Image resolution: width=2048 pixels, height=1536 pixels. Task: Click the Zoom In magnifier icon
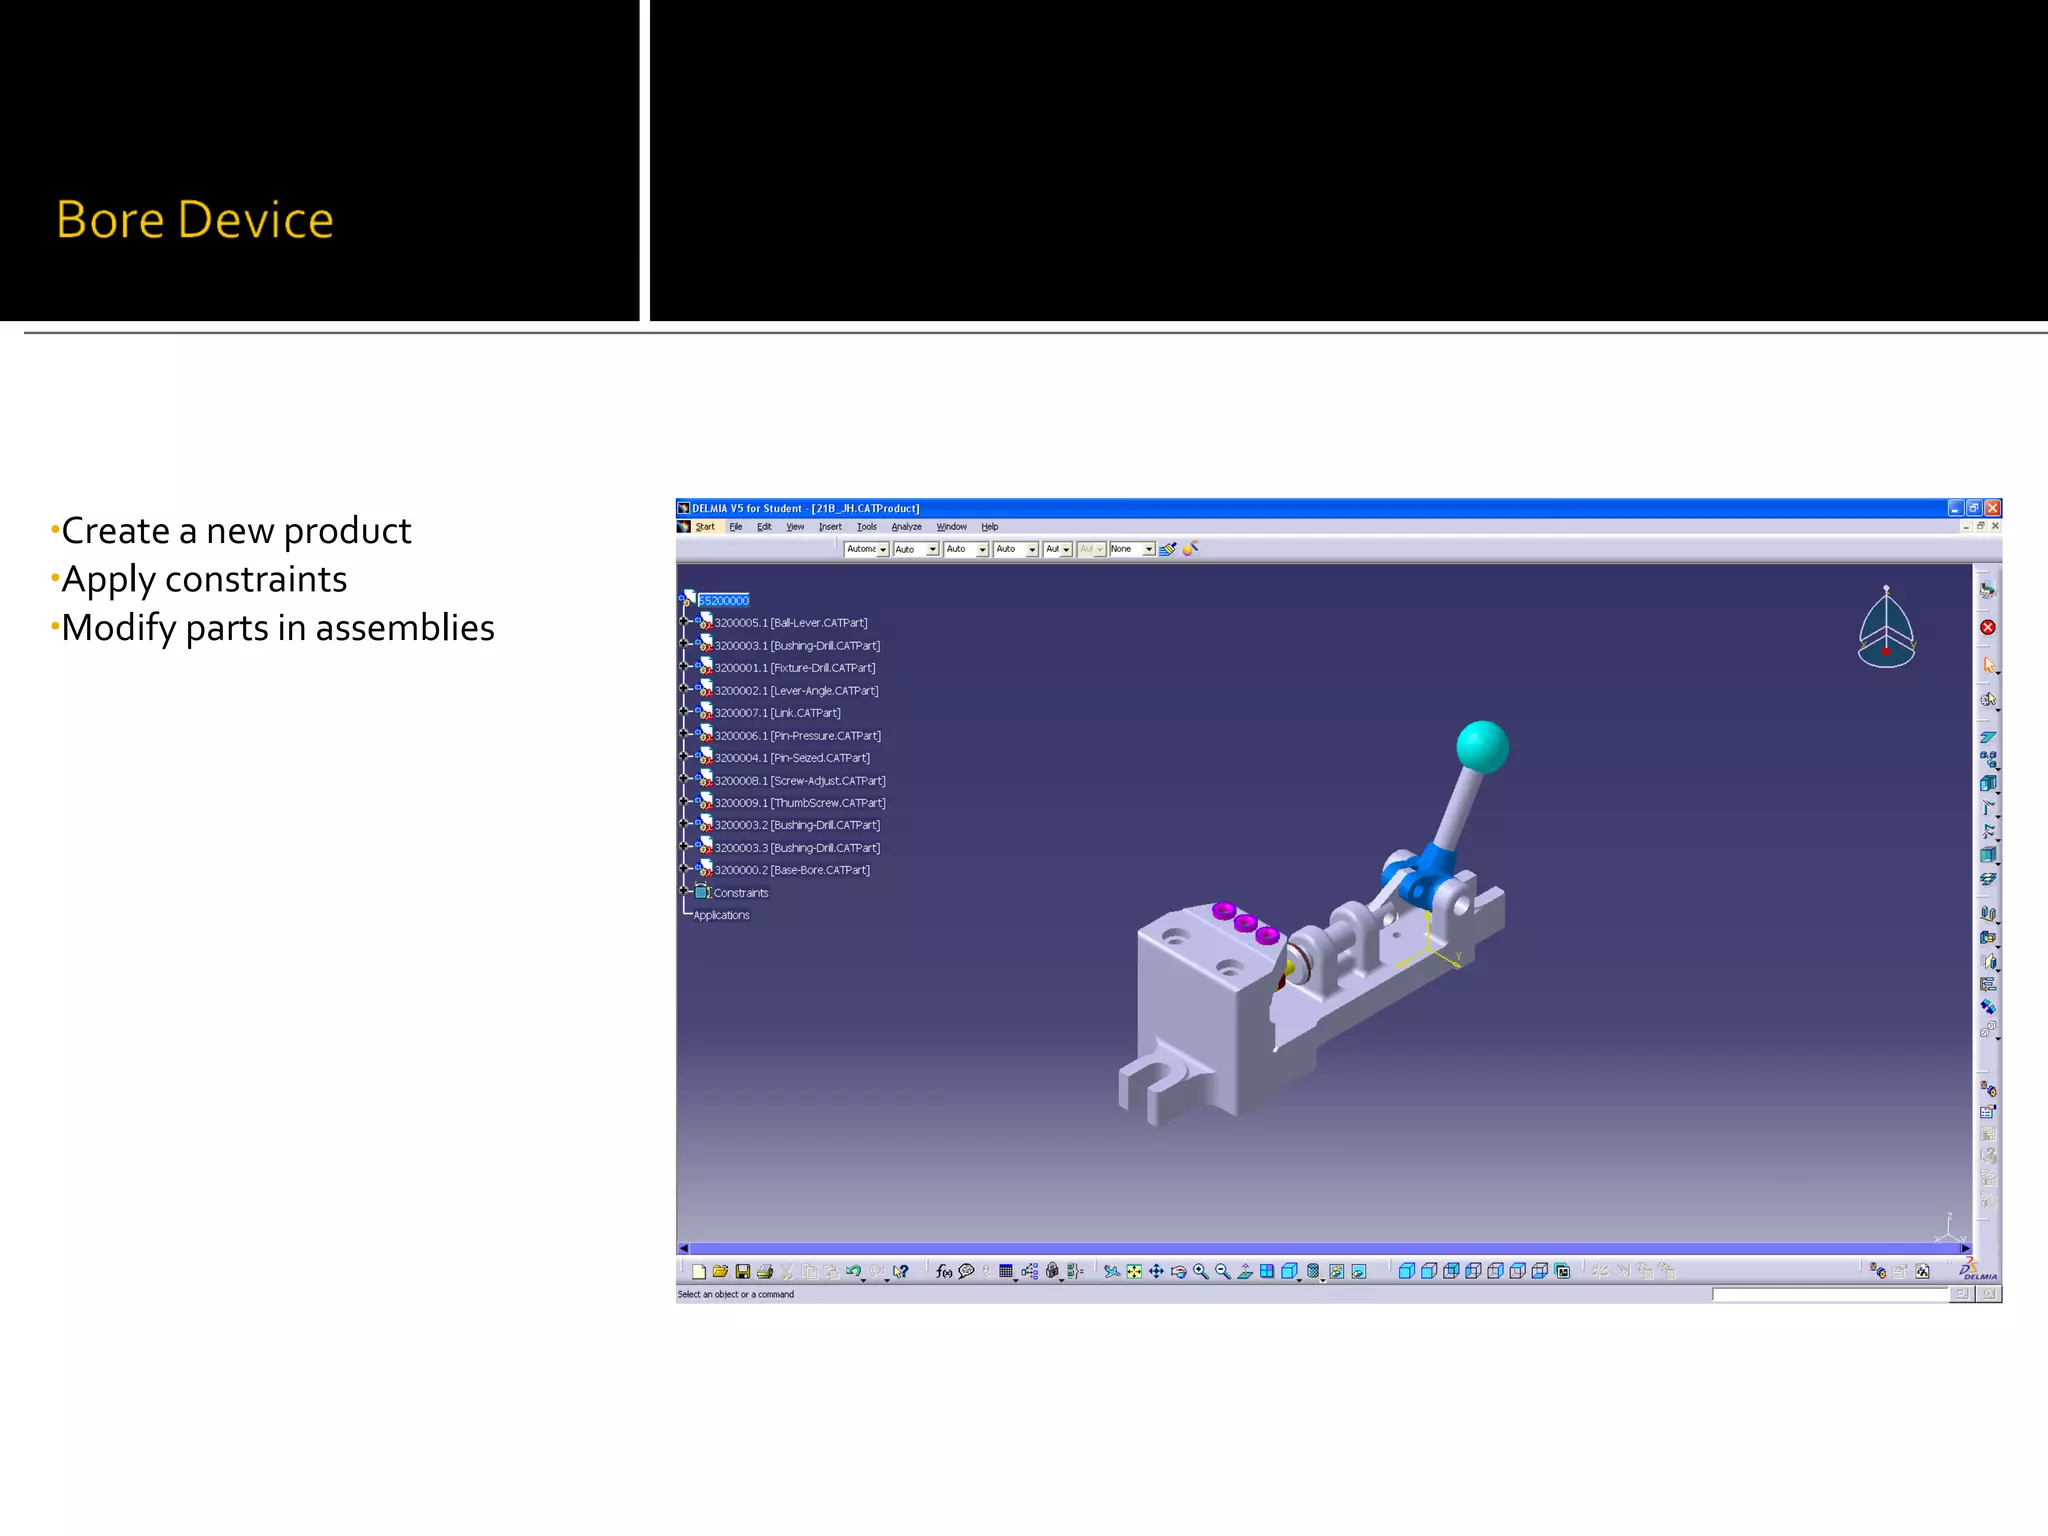click(x=1200, y=1272)
